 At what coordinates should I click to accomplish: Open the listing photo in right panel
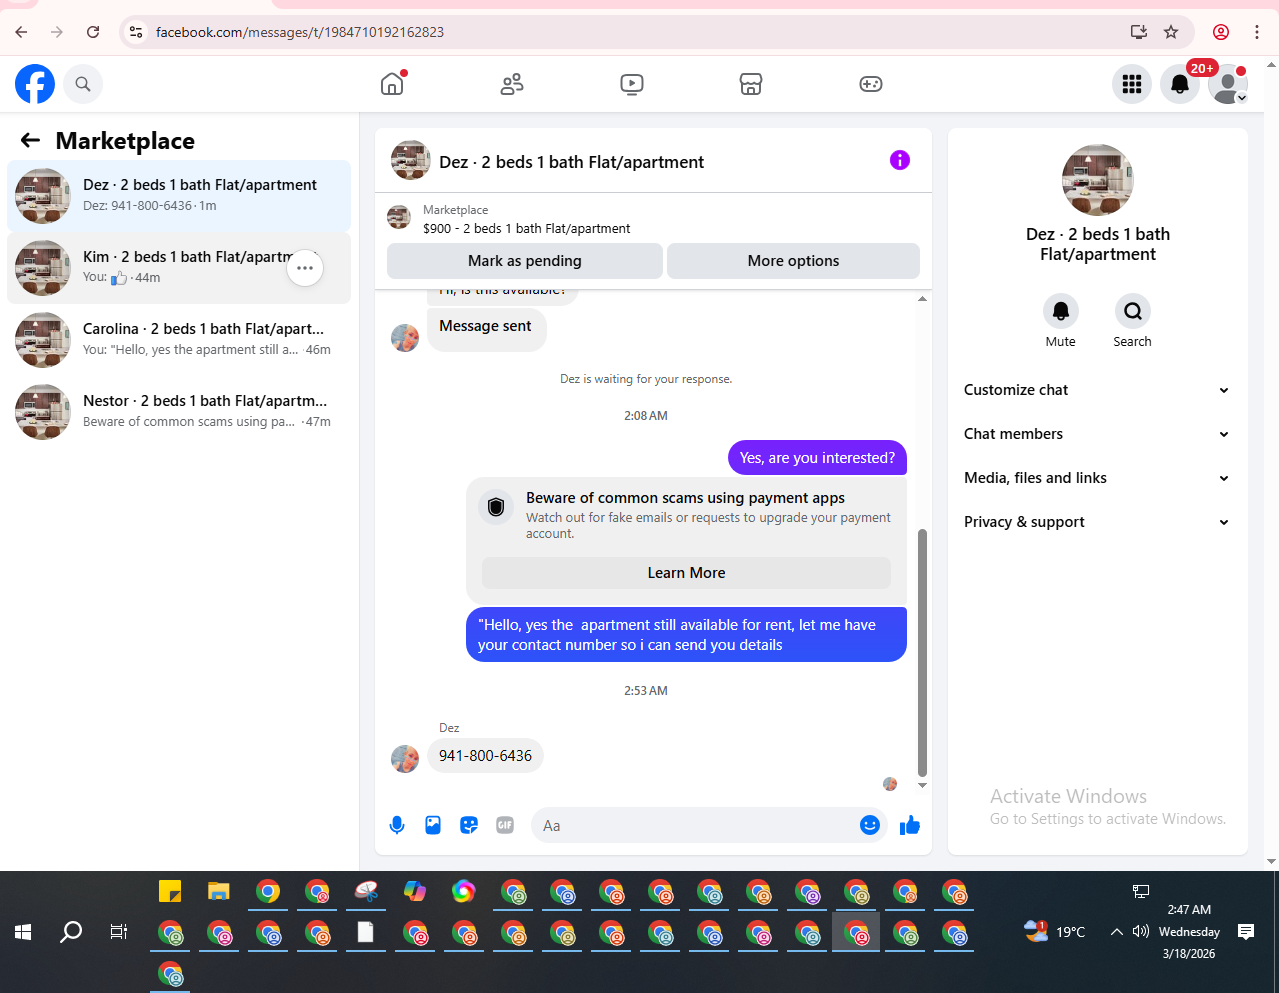tap(1098, 180)
